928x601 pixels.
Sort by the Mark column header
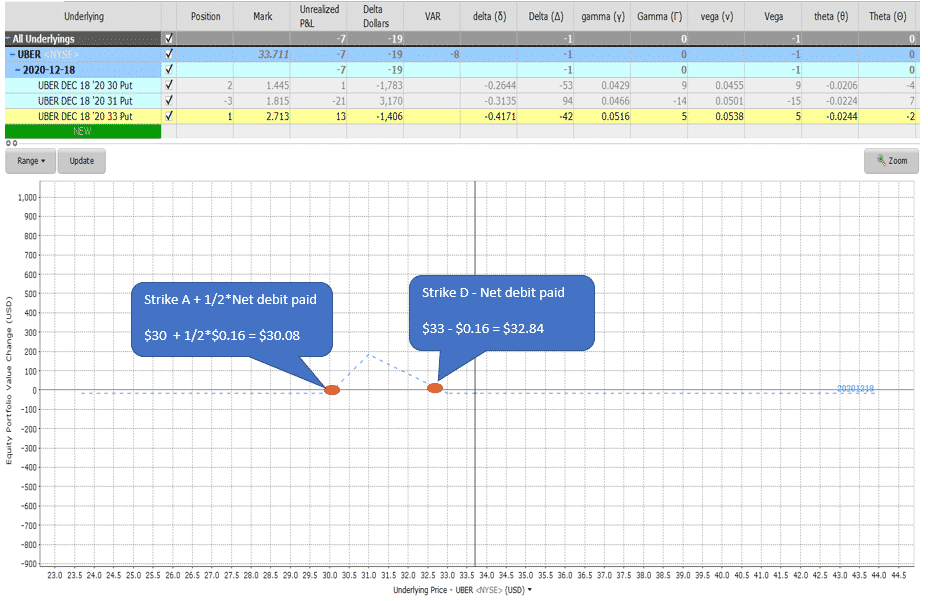[x=262, y=17]
